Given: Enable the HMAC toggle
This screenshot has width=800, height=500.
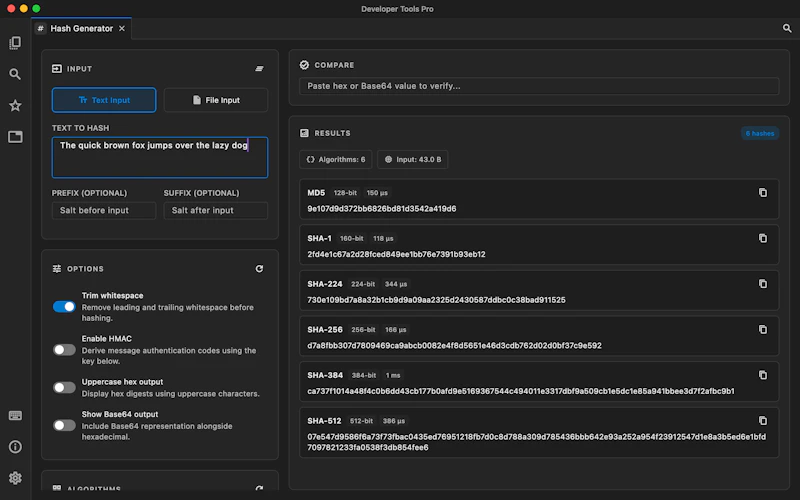Looking at the screenshot, I should [x=64, y=349].
